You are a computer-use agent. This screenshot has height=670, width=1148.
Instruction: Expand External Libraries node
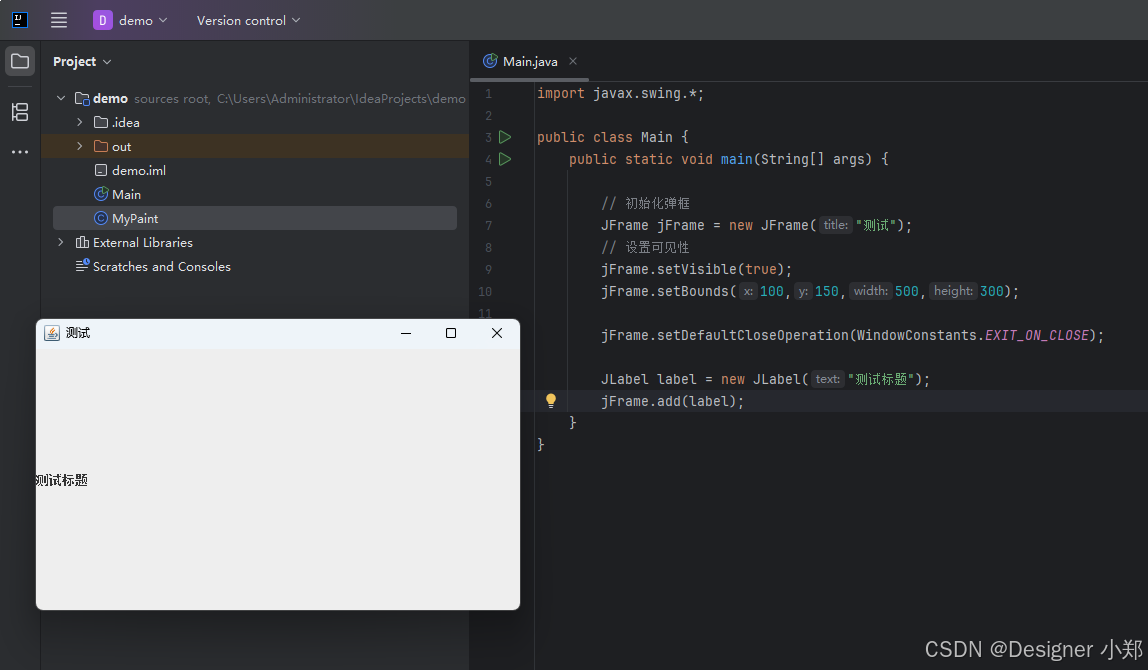[x=61, y=242]
